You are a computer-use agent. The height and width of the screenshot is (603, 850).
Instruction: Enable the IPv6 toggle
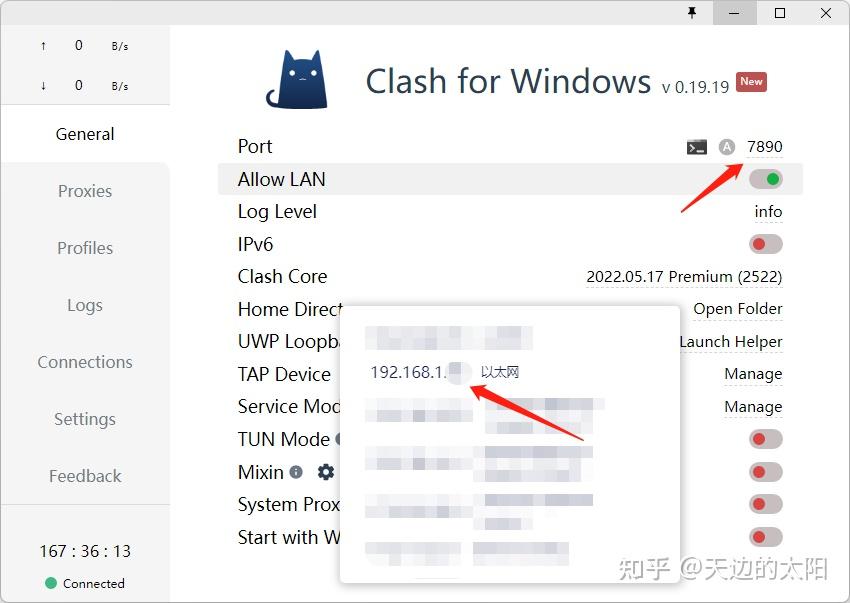pyautogui.click(x=765, y=244)
